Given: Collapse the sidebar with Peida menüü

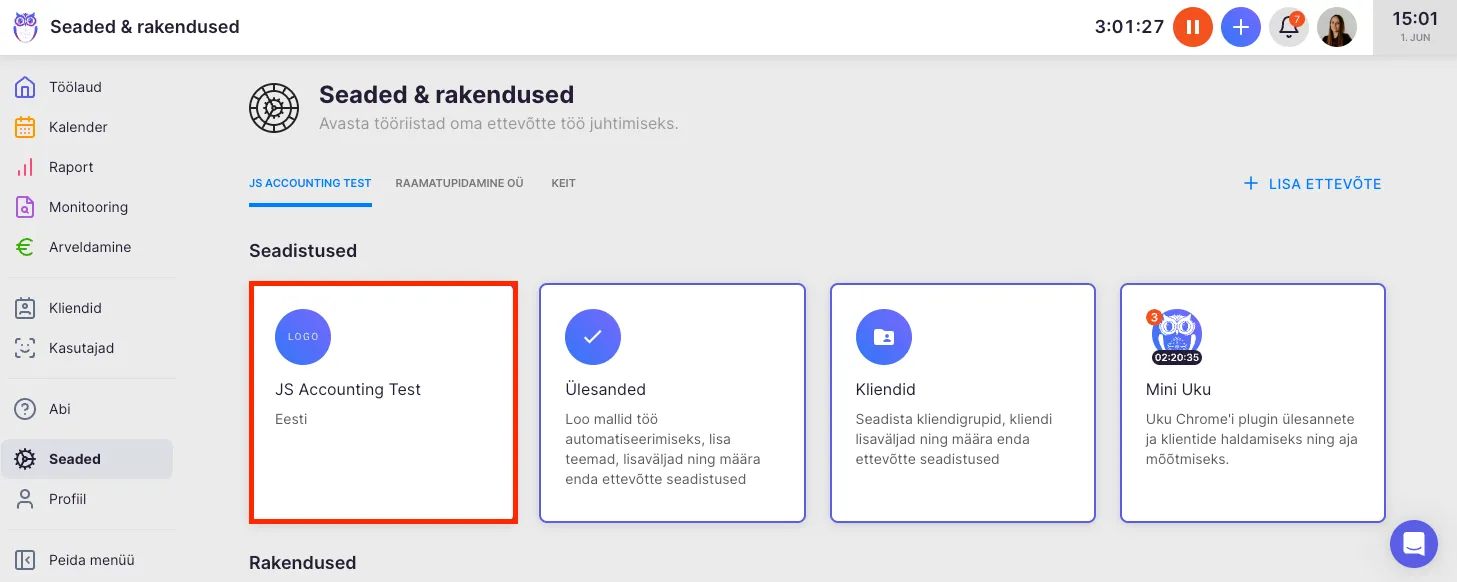Looking at the screenshot, I should [90, 560].
